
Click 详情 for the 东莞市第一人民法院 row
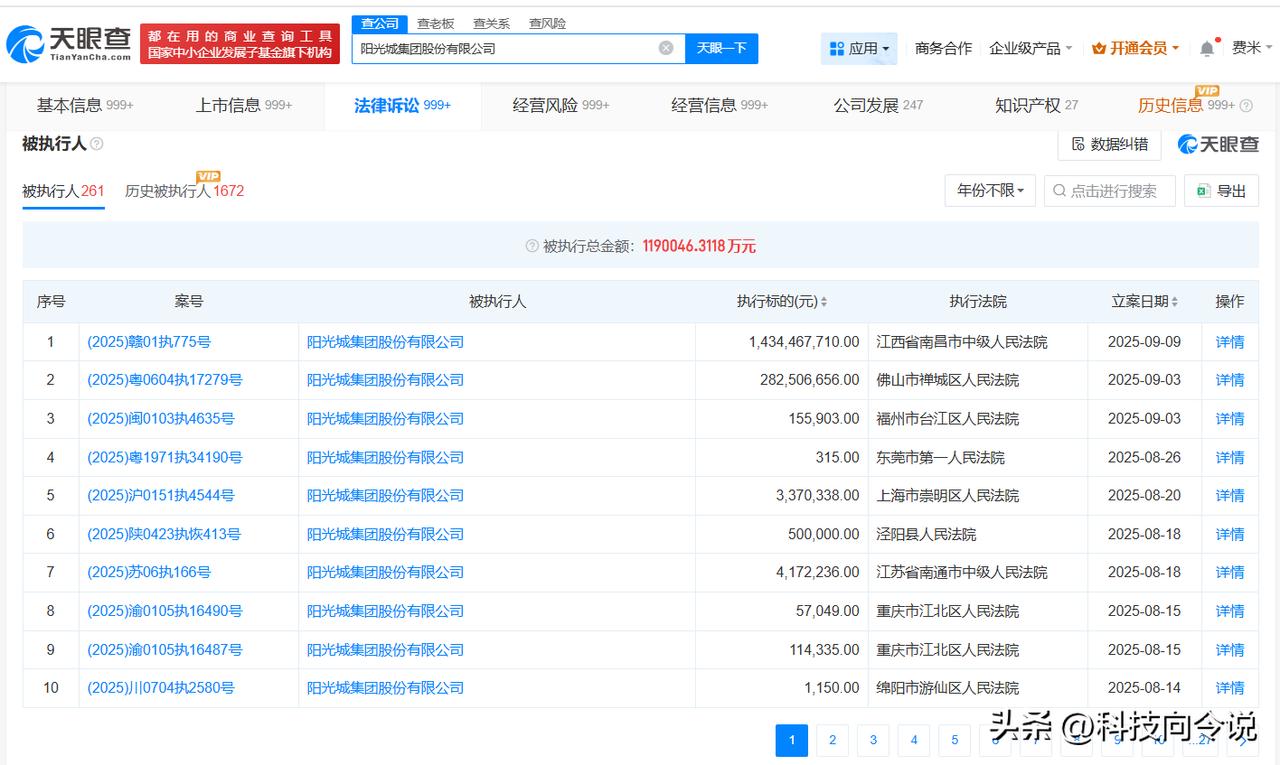pos(1230,457)
